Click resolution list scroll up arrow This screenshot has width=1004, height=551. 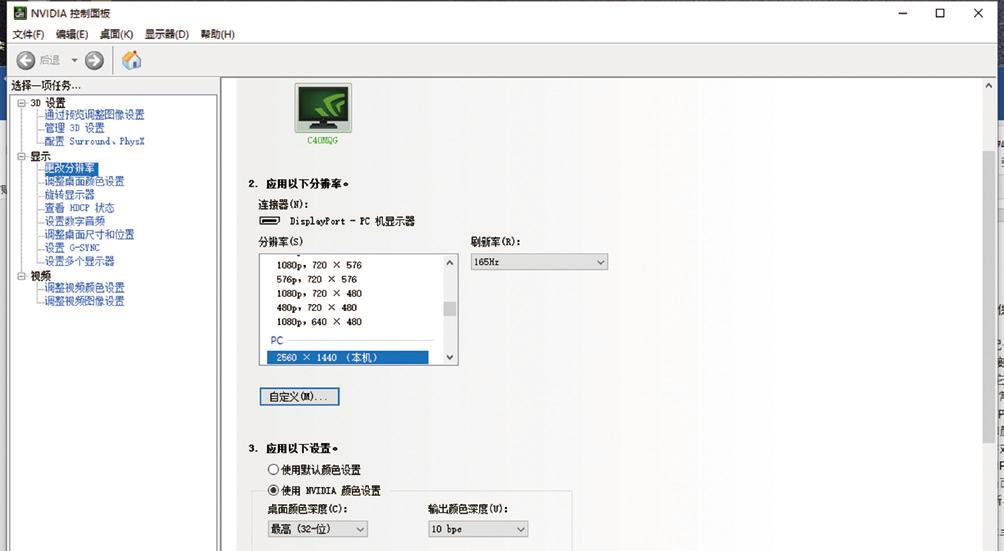(450, 262)
